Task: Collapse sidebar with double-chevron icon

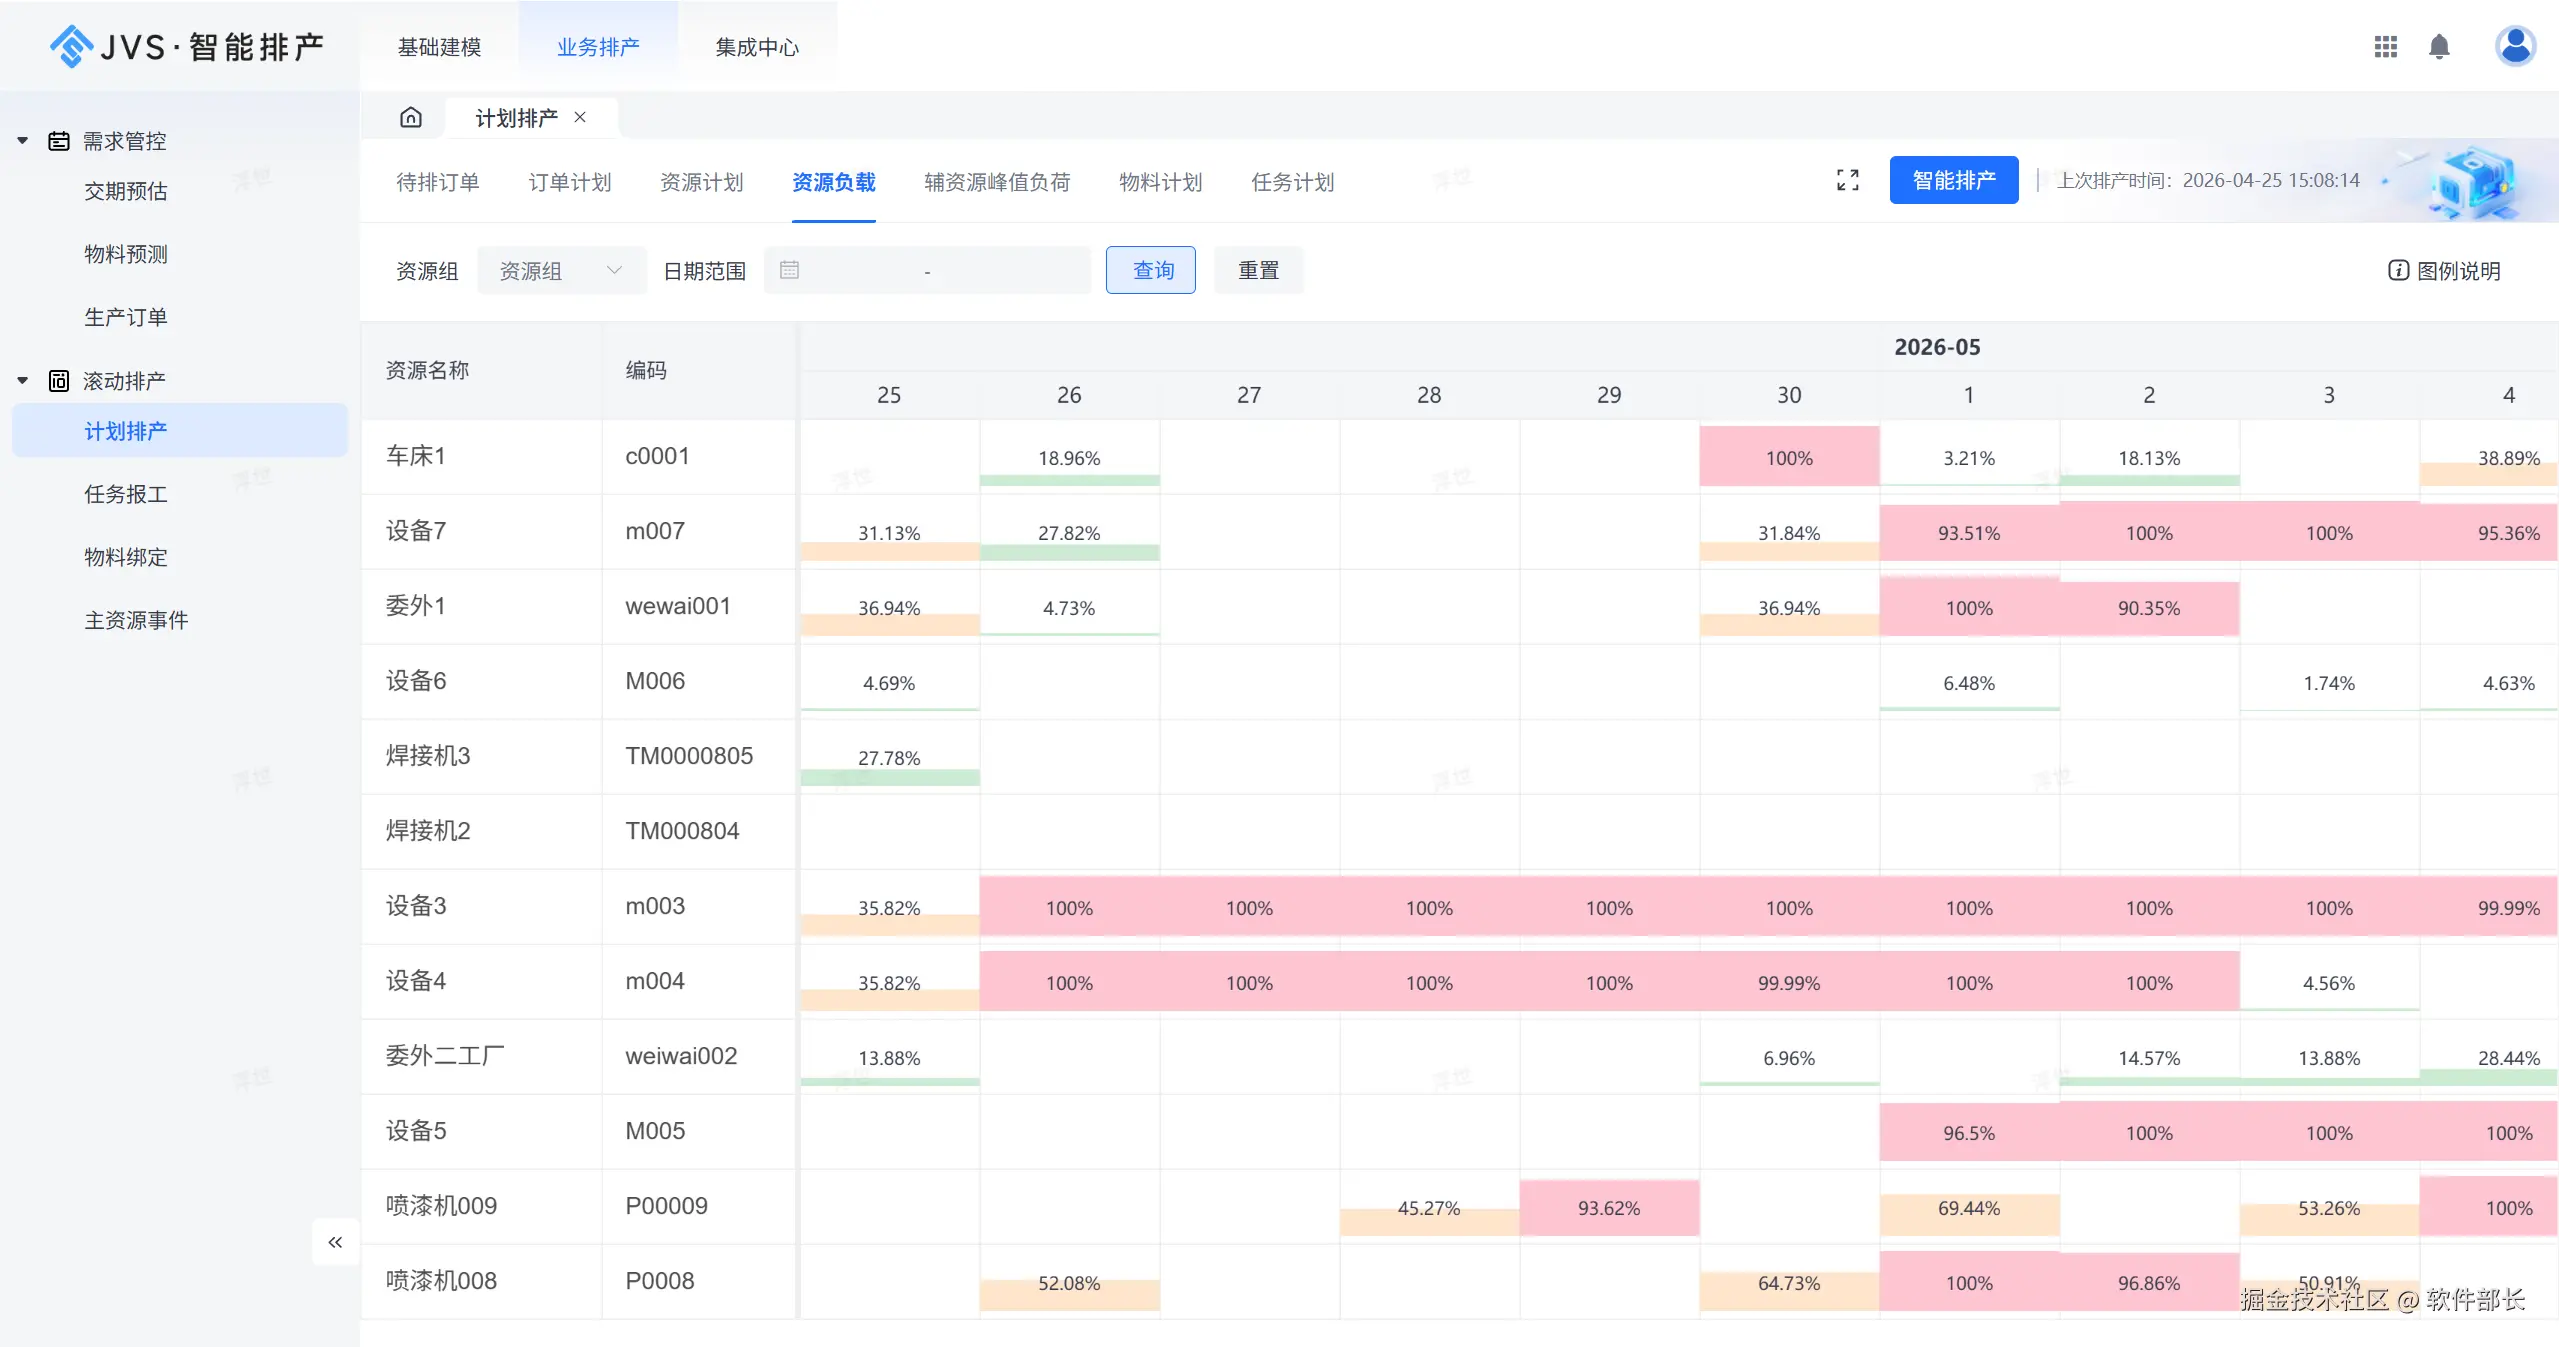Action: point(335,1242)
